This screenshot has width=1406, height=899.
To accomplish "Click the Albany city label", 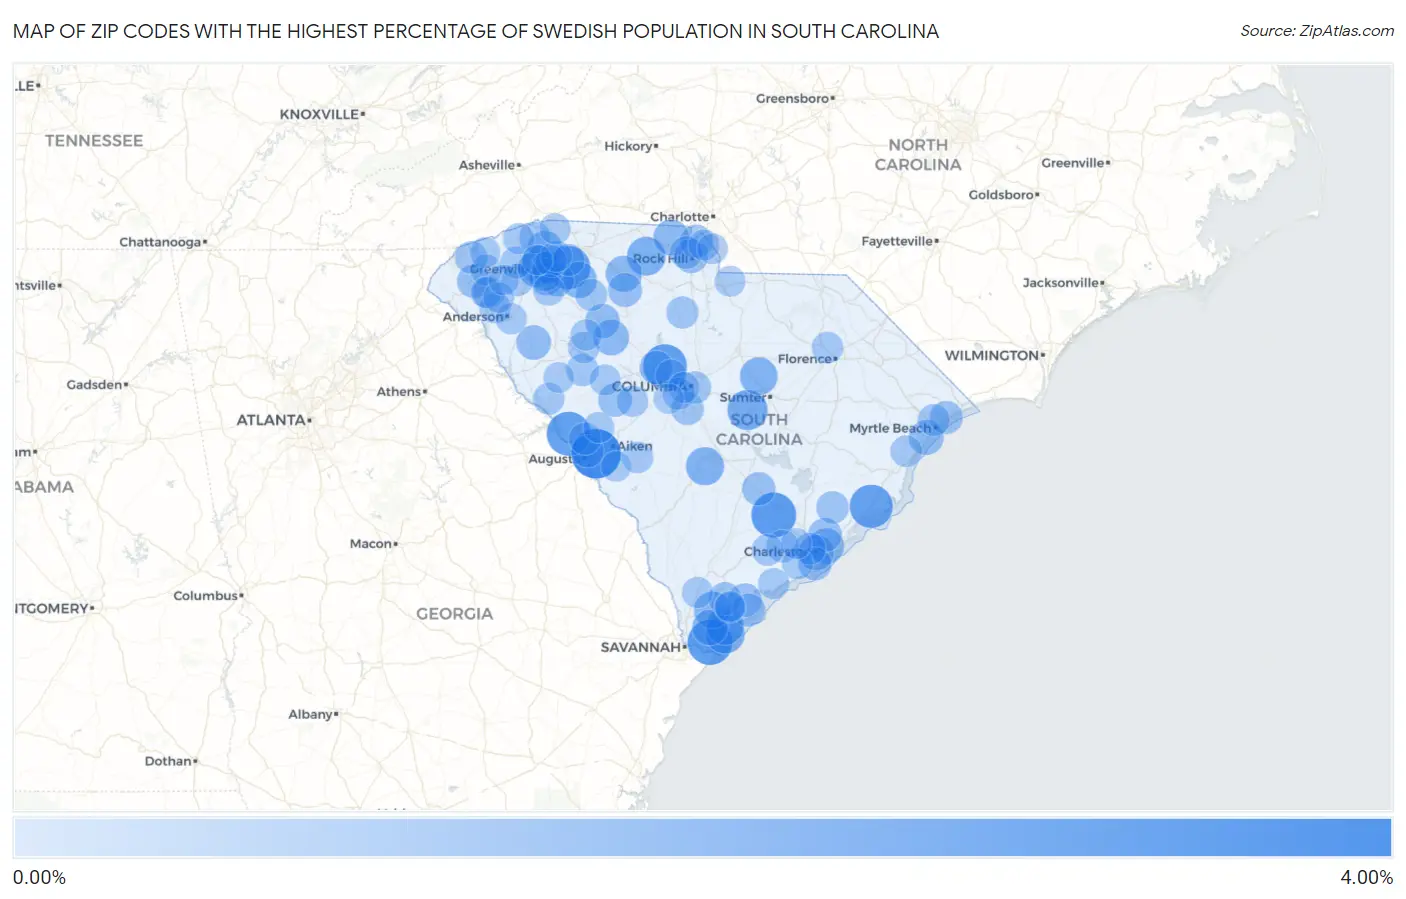I will point(312,714).
